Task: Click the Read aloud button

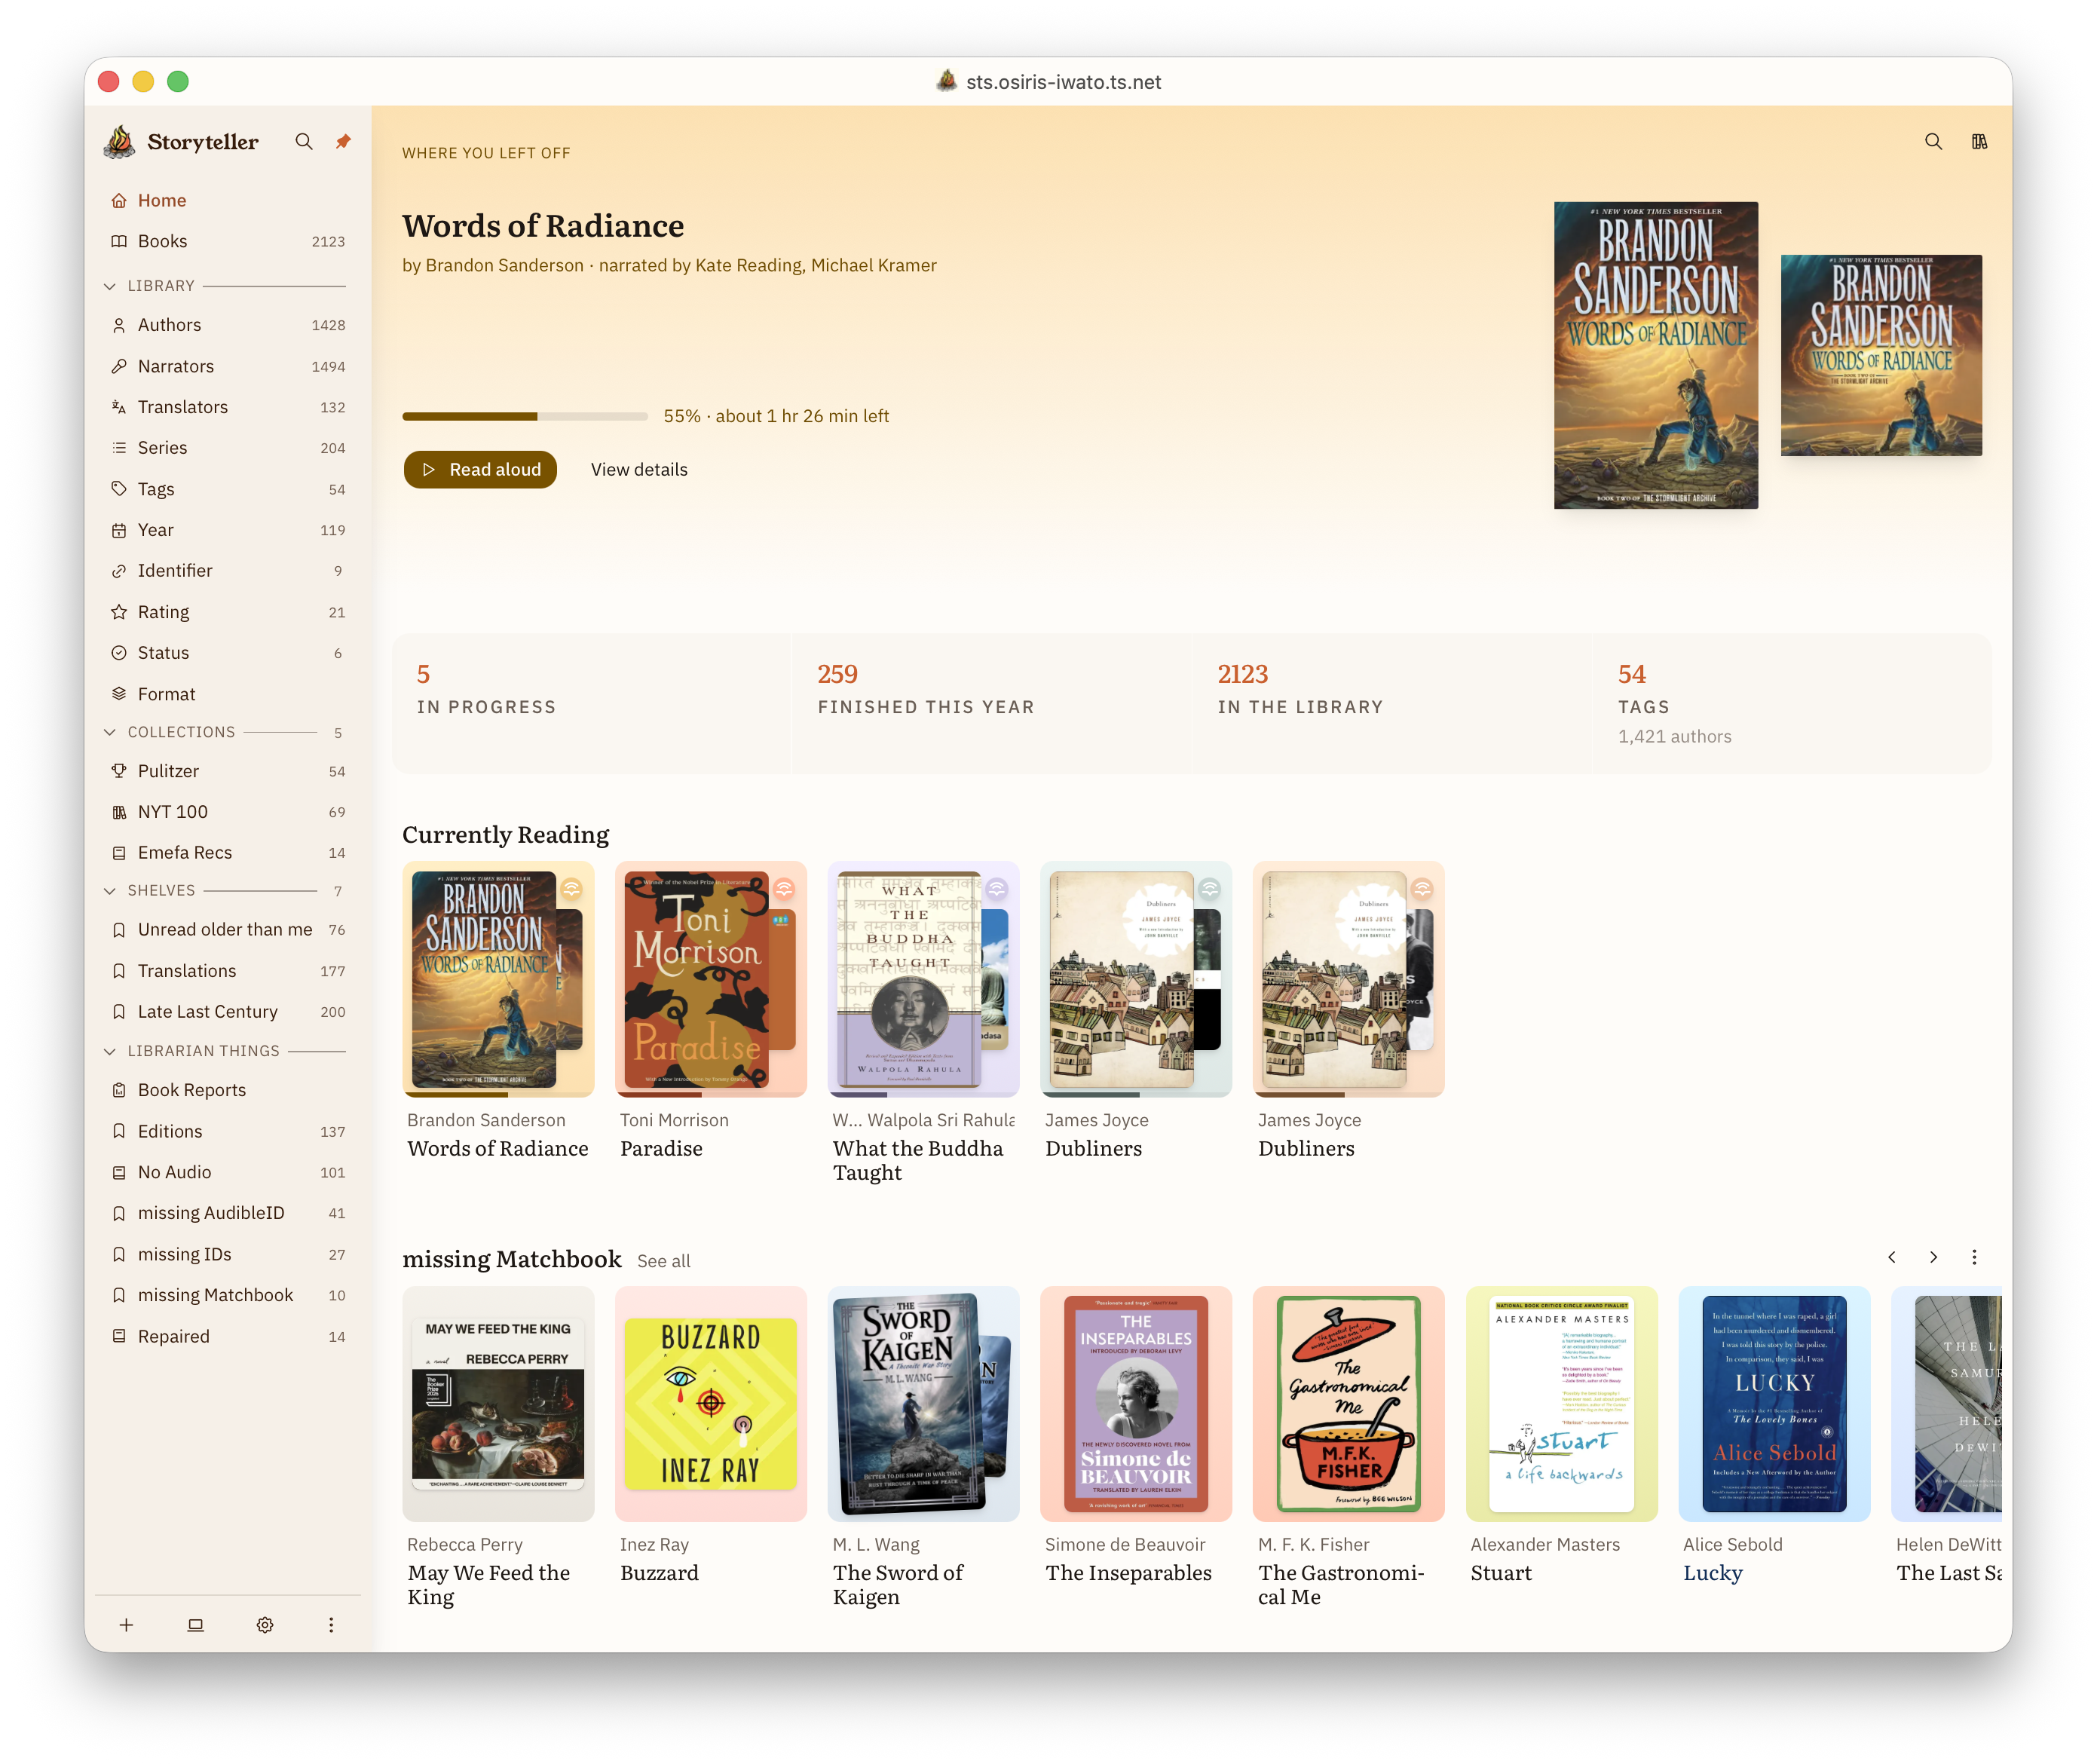Action: pos(480,470)
